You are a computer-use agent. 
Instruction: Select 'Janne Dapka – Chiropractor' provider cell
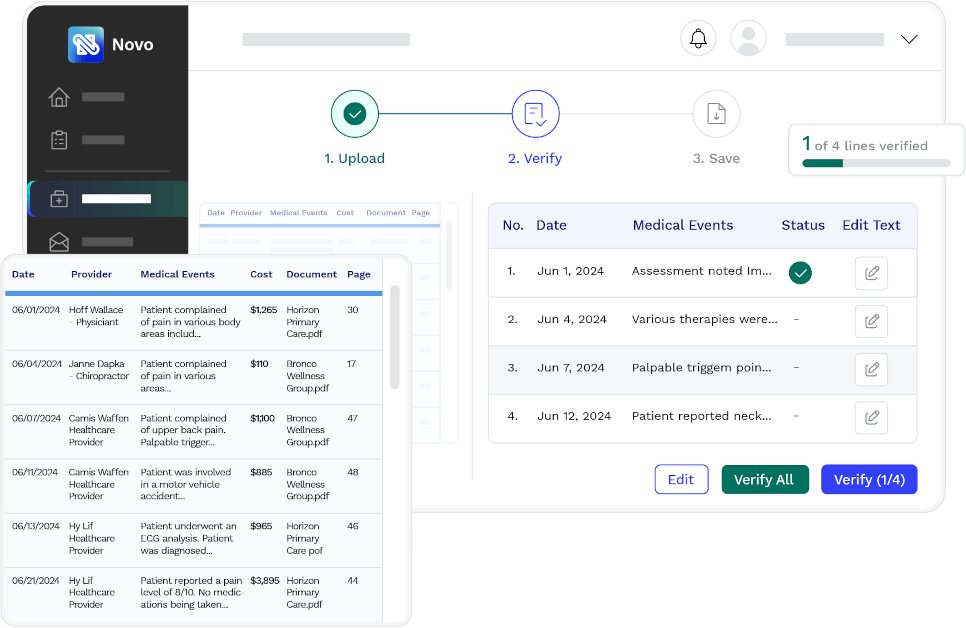pyautogui.click(x=99, y=370)
